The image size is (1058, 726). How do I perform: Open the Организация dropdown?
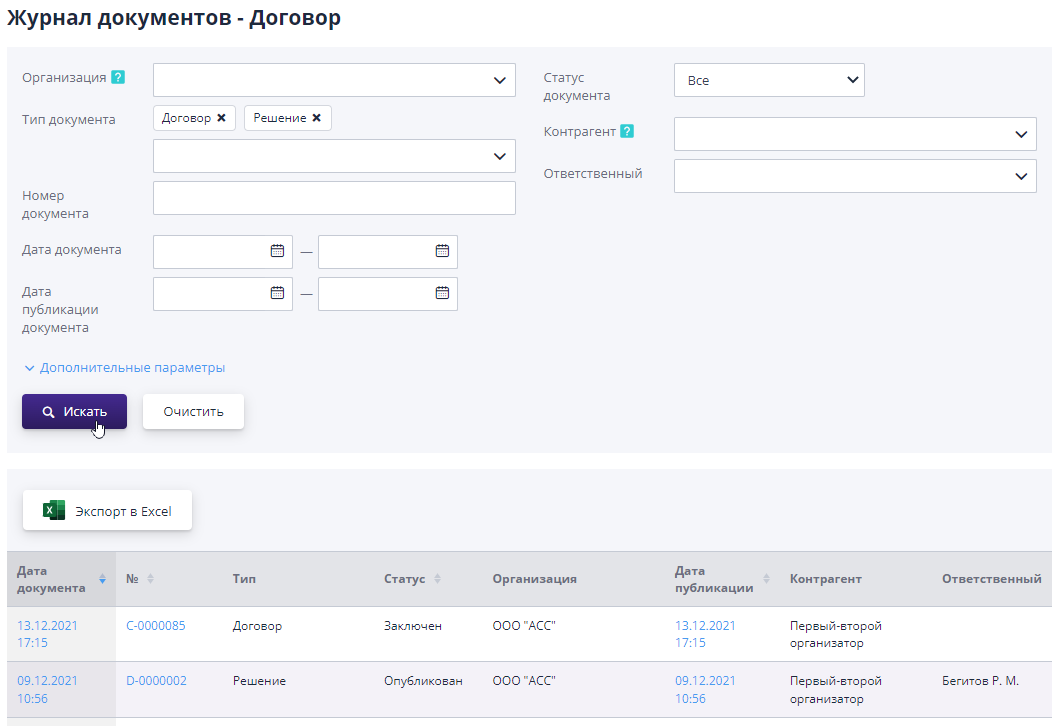[x=334, y=80]
